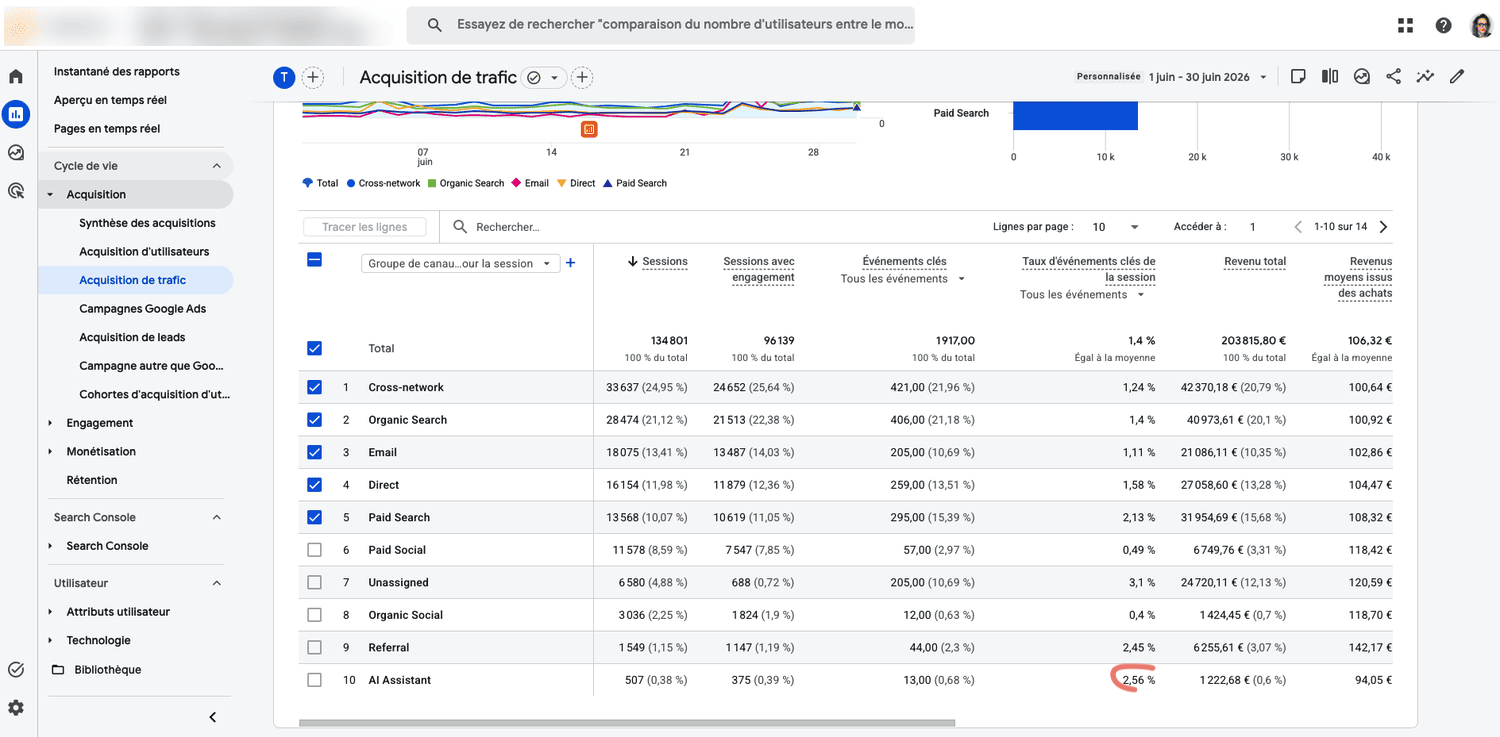Sort by Revenu total column header
The width and height of the screenshot is (1500, 737).
(1255, 262)
